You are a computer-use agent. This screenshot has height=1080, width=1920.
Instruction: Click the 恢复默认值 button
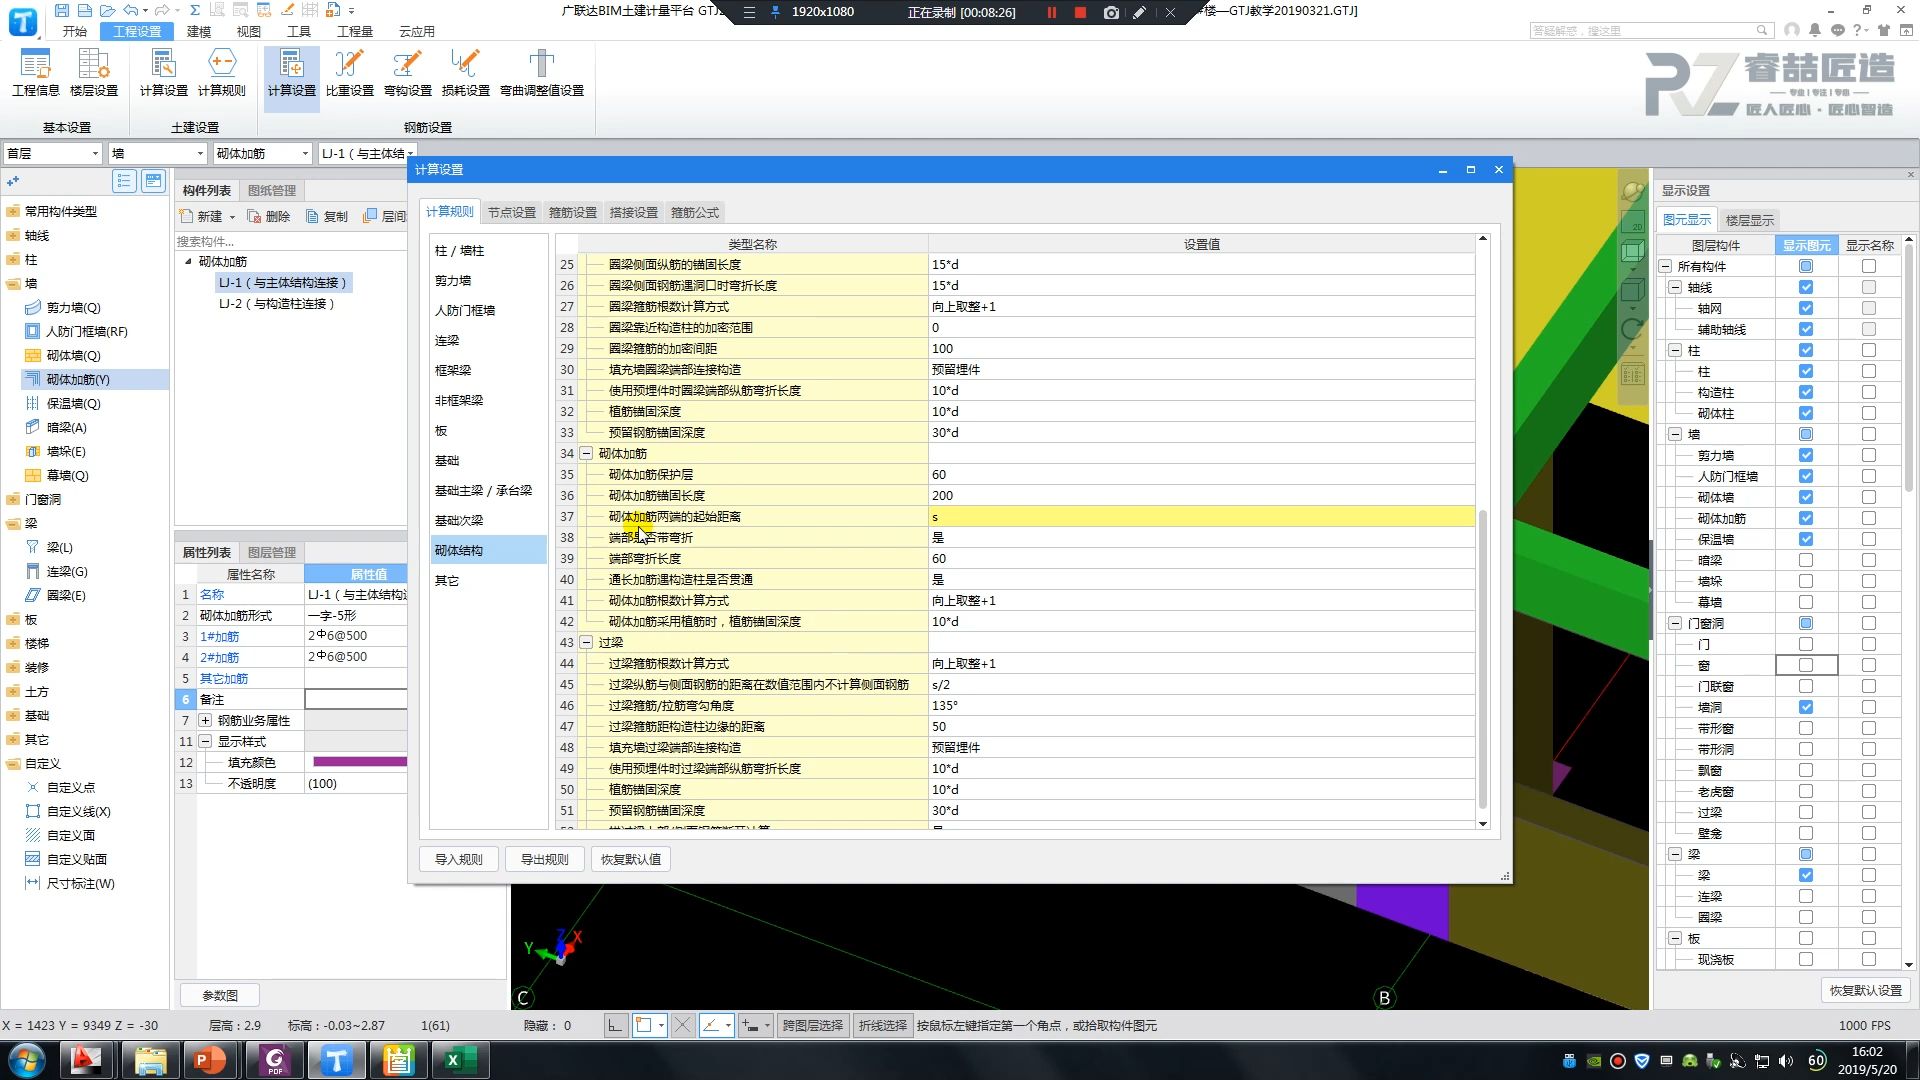pyautogui.click(x=630, y=859)
